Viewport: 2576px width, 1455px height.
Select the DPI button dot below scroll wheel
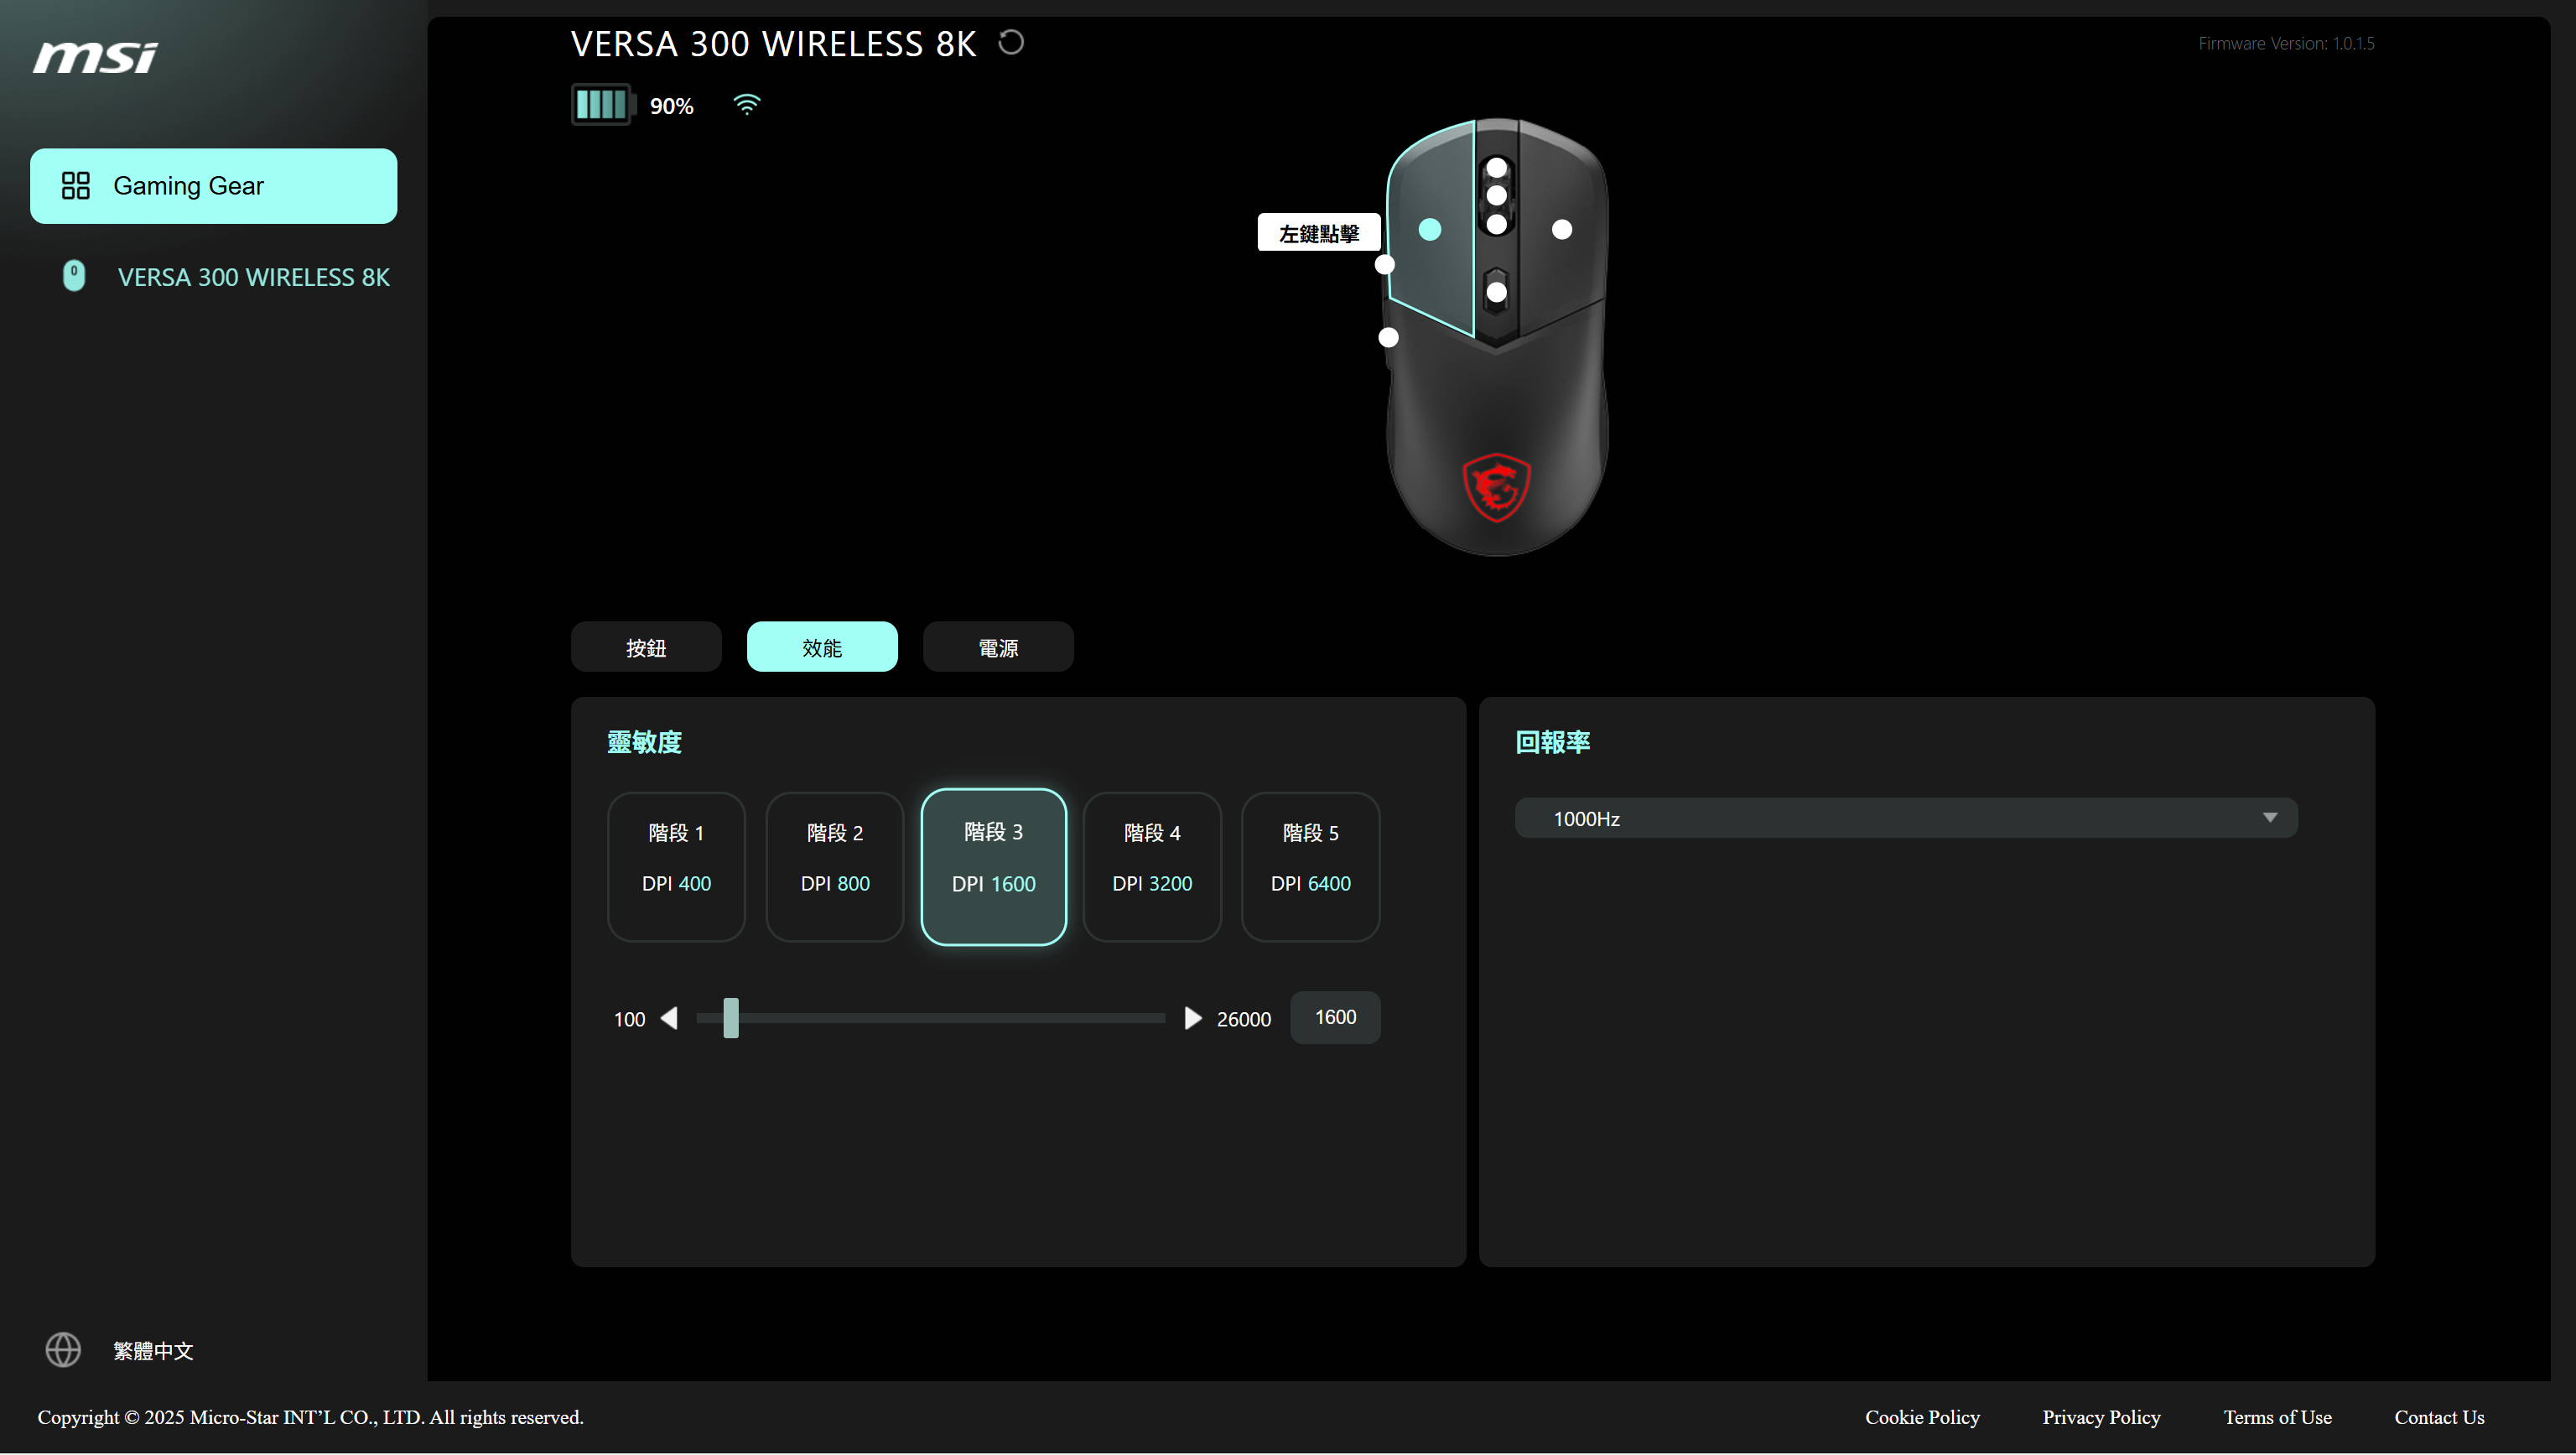tap(1497, 292)
